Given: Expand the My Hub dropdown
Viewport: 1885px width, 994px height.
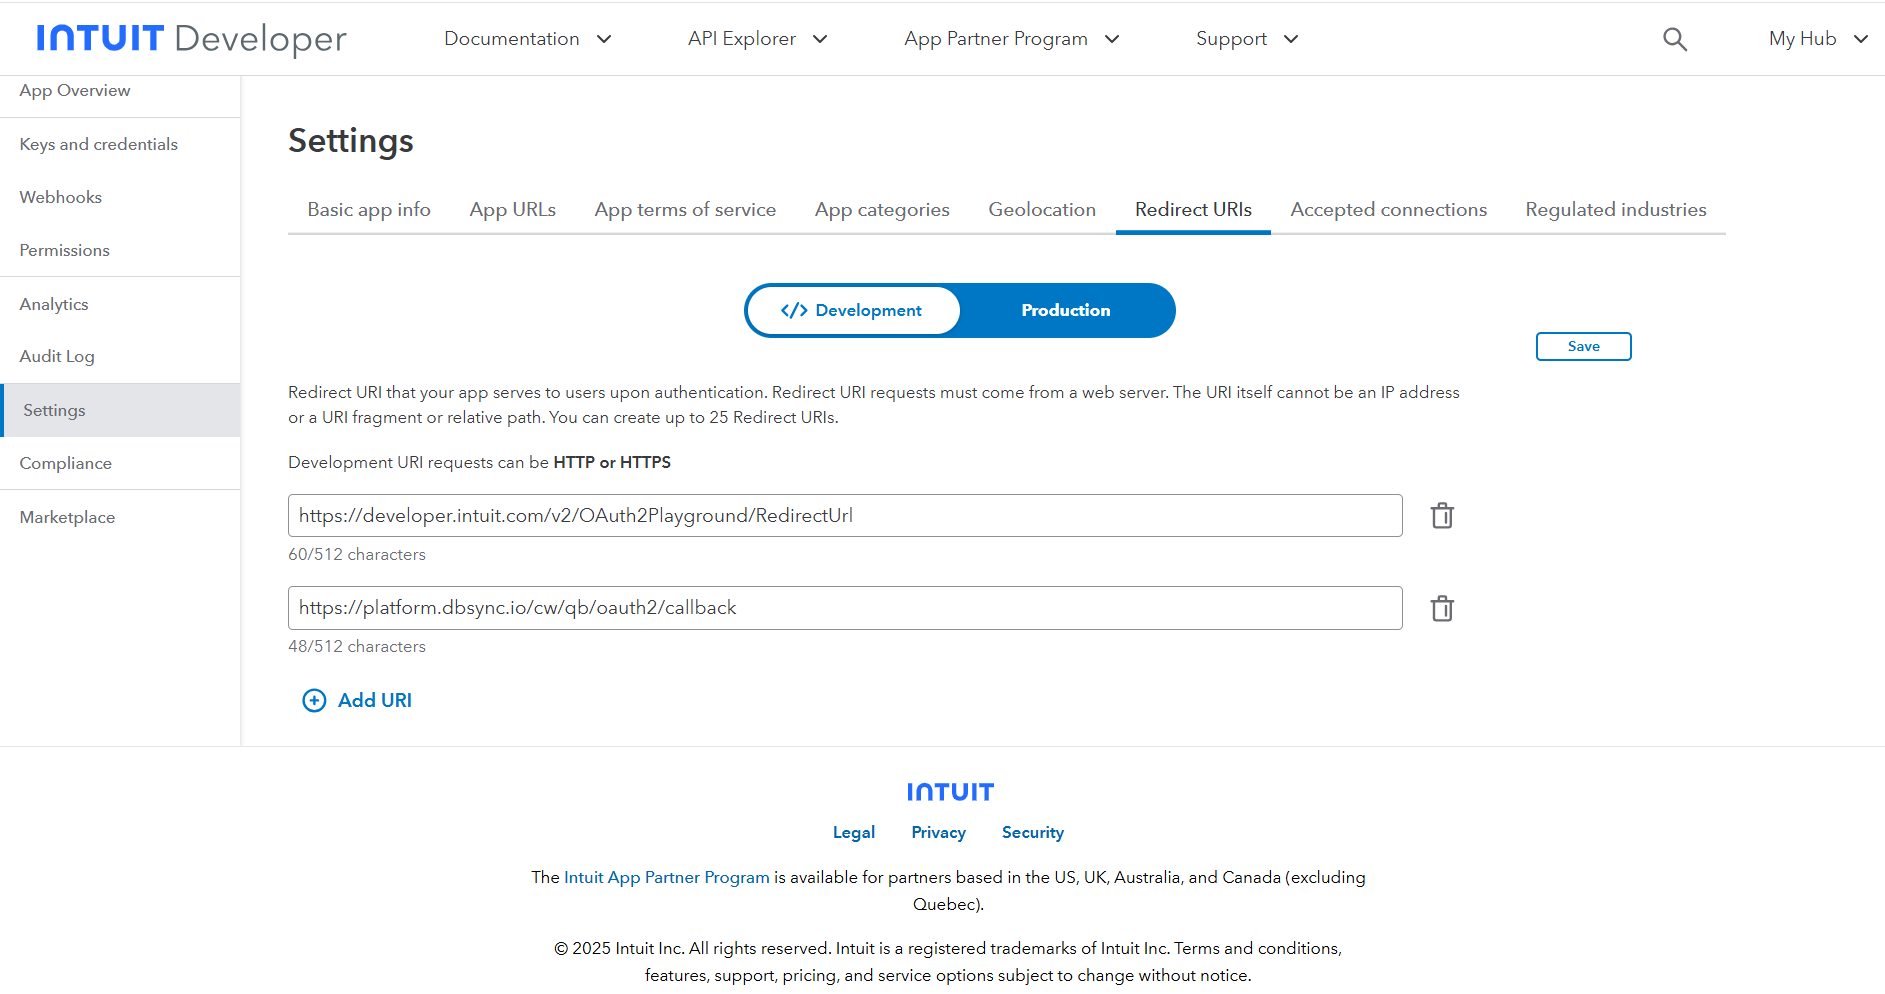Looking at the screenshot, I should [x=1817, y=39].
